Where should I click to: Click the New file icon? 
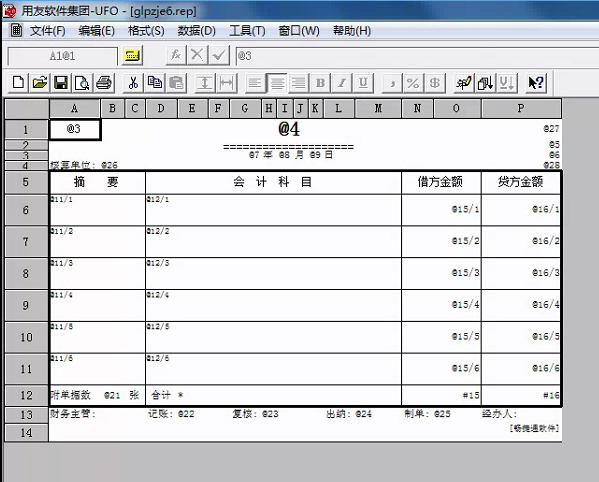pos(18,82)
